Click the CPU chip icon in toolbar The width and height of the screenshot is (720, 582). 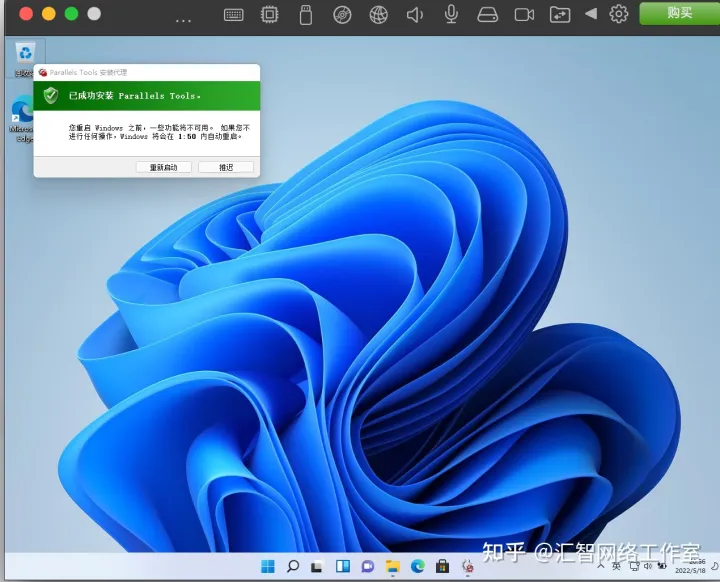270,15
